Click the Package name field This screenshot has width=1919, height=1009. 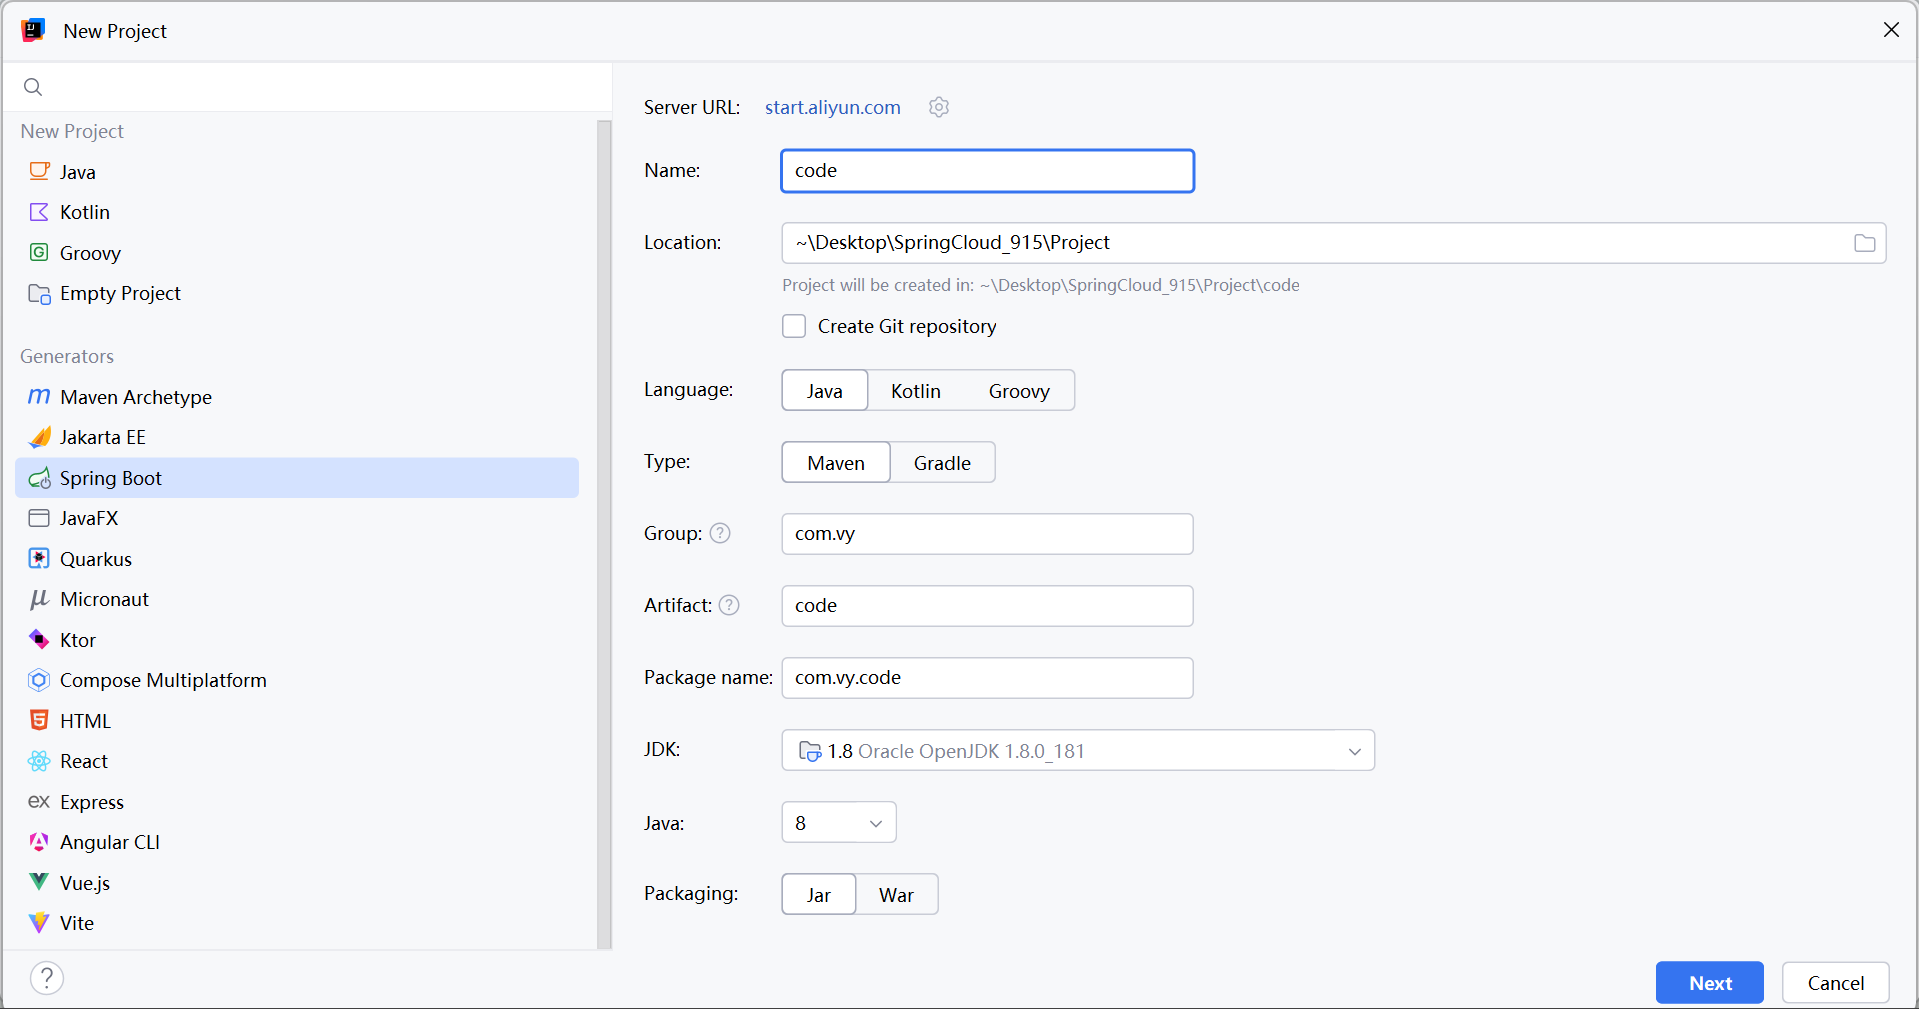(x=987, y=677)
